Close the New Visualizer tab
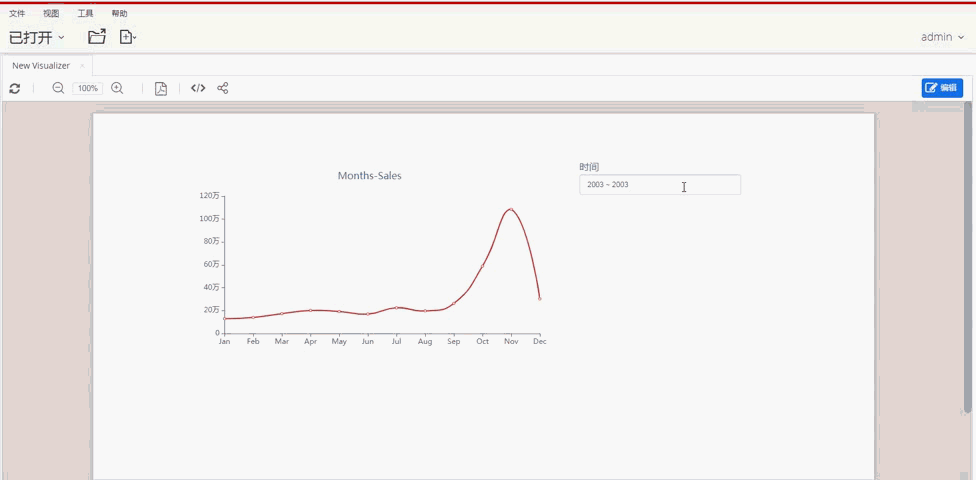The width and height of the screenshot is (976, 480). (82, 65)
